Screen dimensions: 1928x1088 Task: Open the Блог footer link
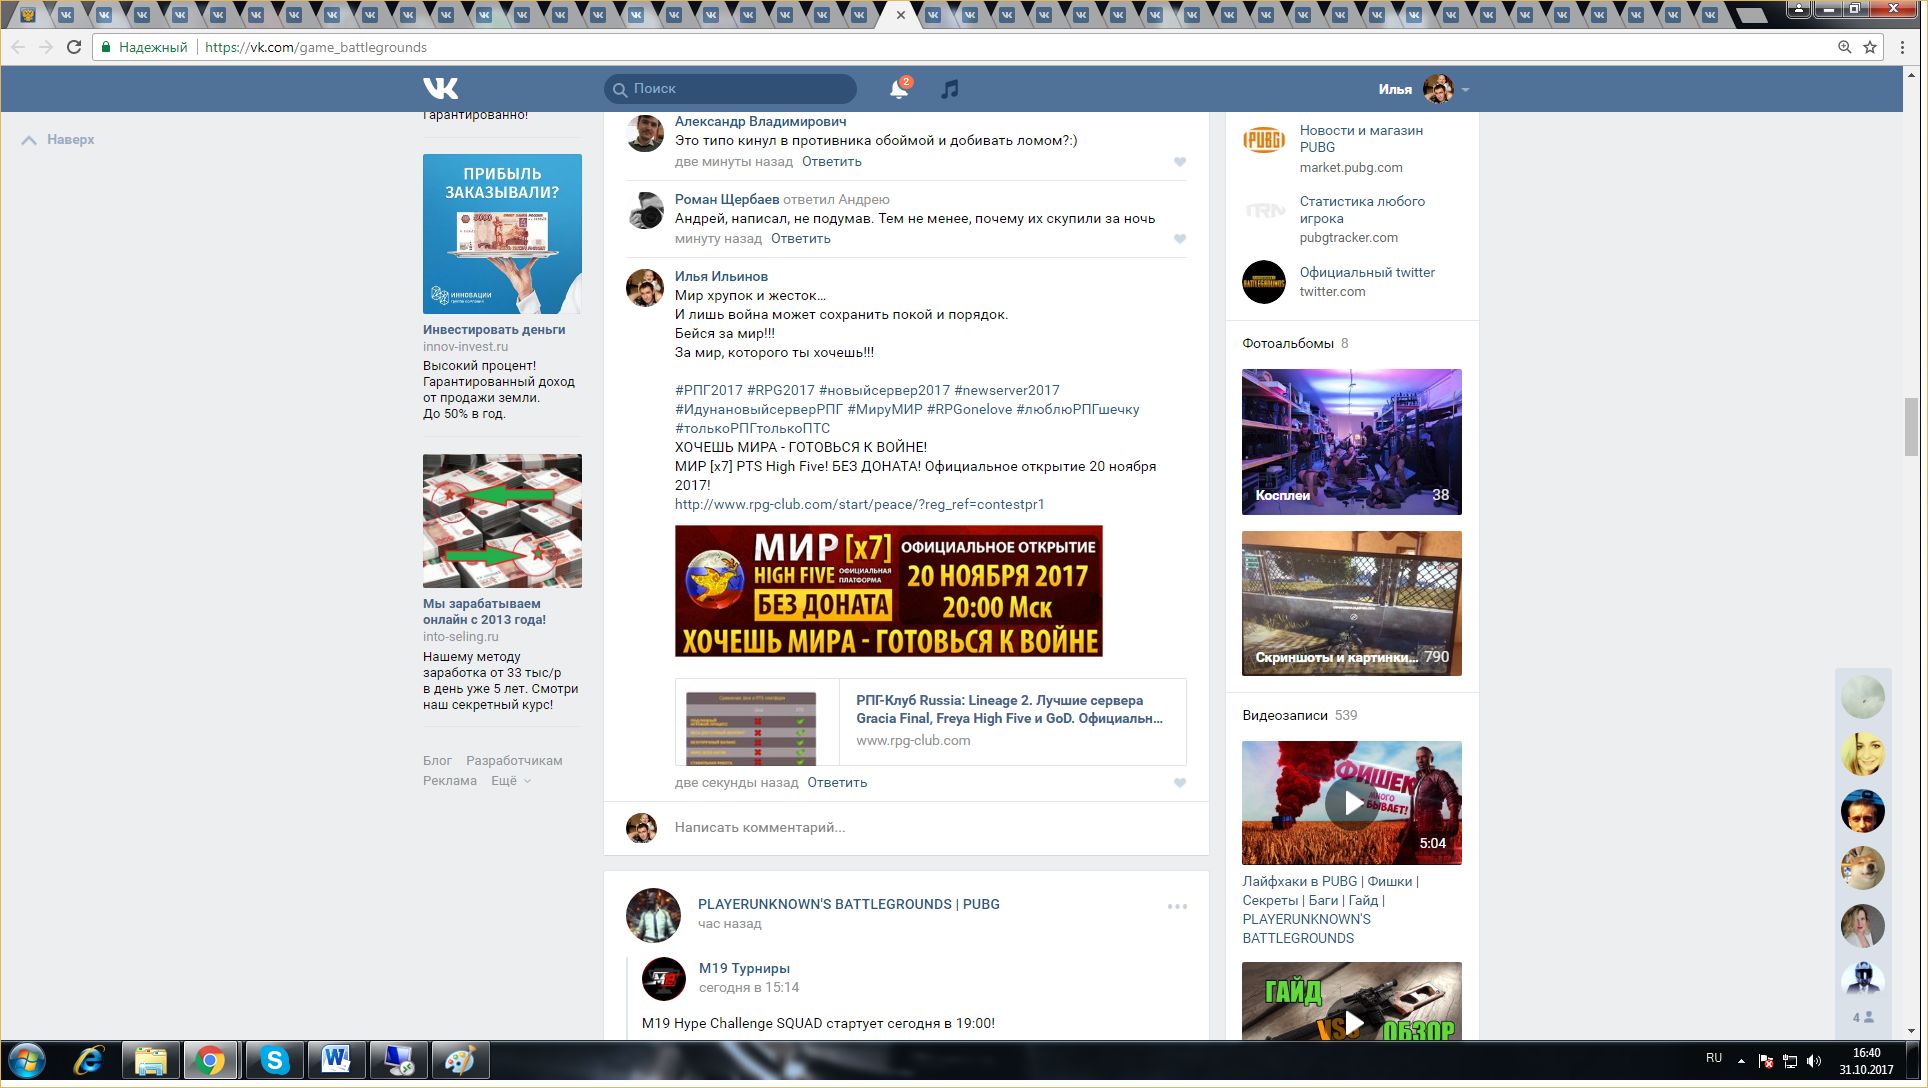pyautogui.click(x=437, y=760)
